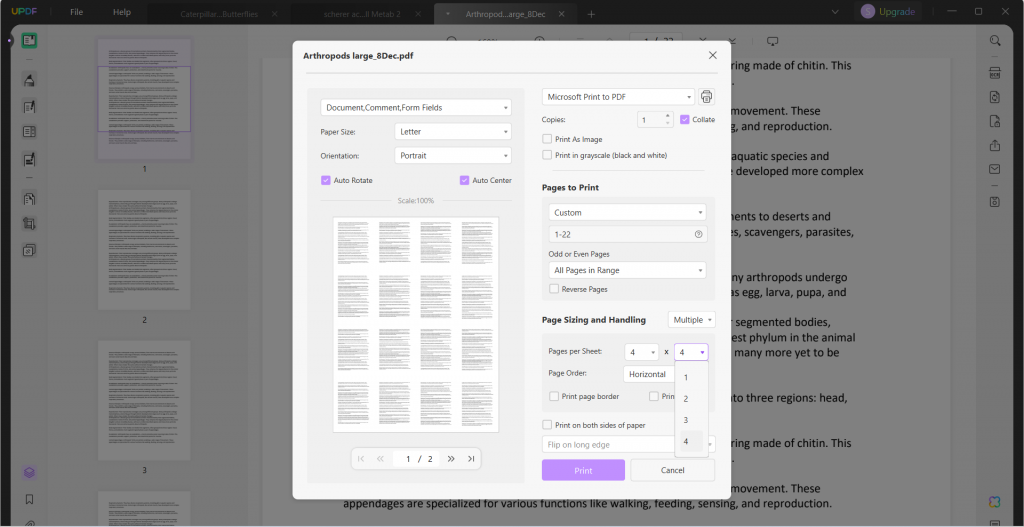The width and height of the screenshot is (1024, 527).
Task: Open a new tab with the plus button
Action: [x=591, y=14]
